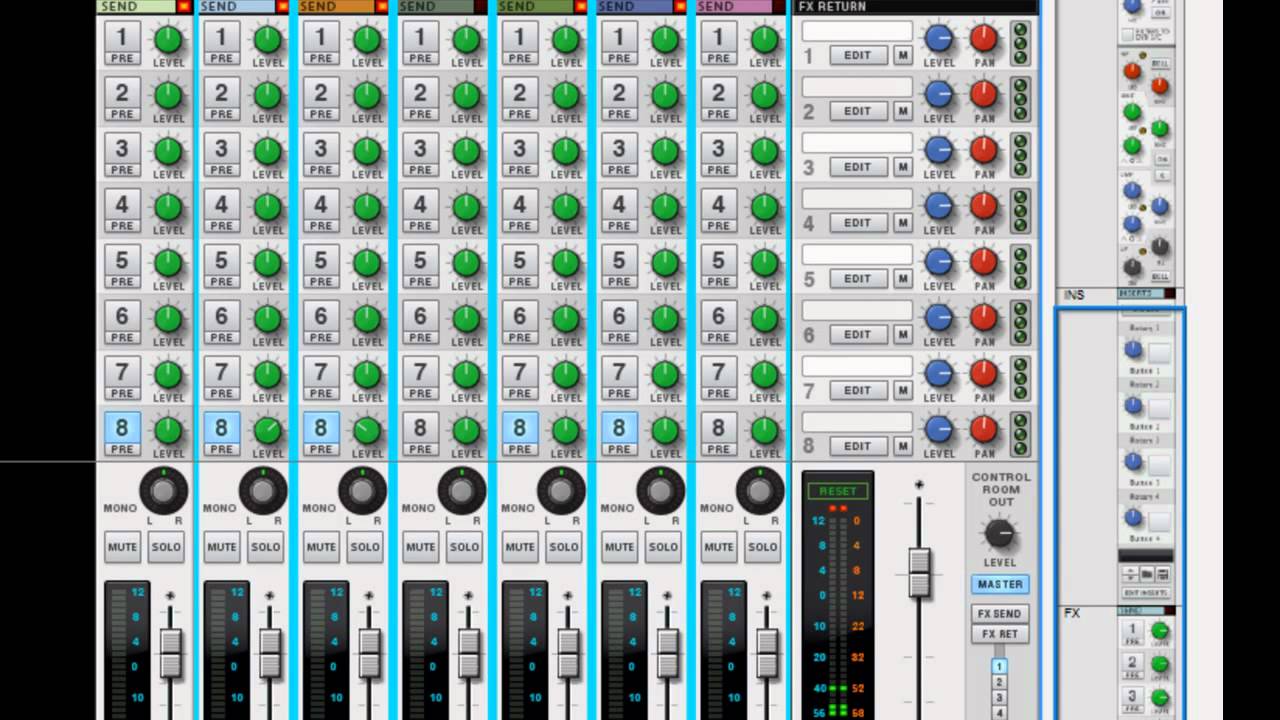This screenshot has height=720, width=1280.
Task: Click send 2 LEVEL knob on fifth channel
Action: click(x=566, y=95)
